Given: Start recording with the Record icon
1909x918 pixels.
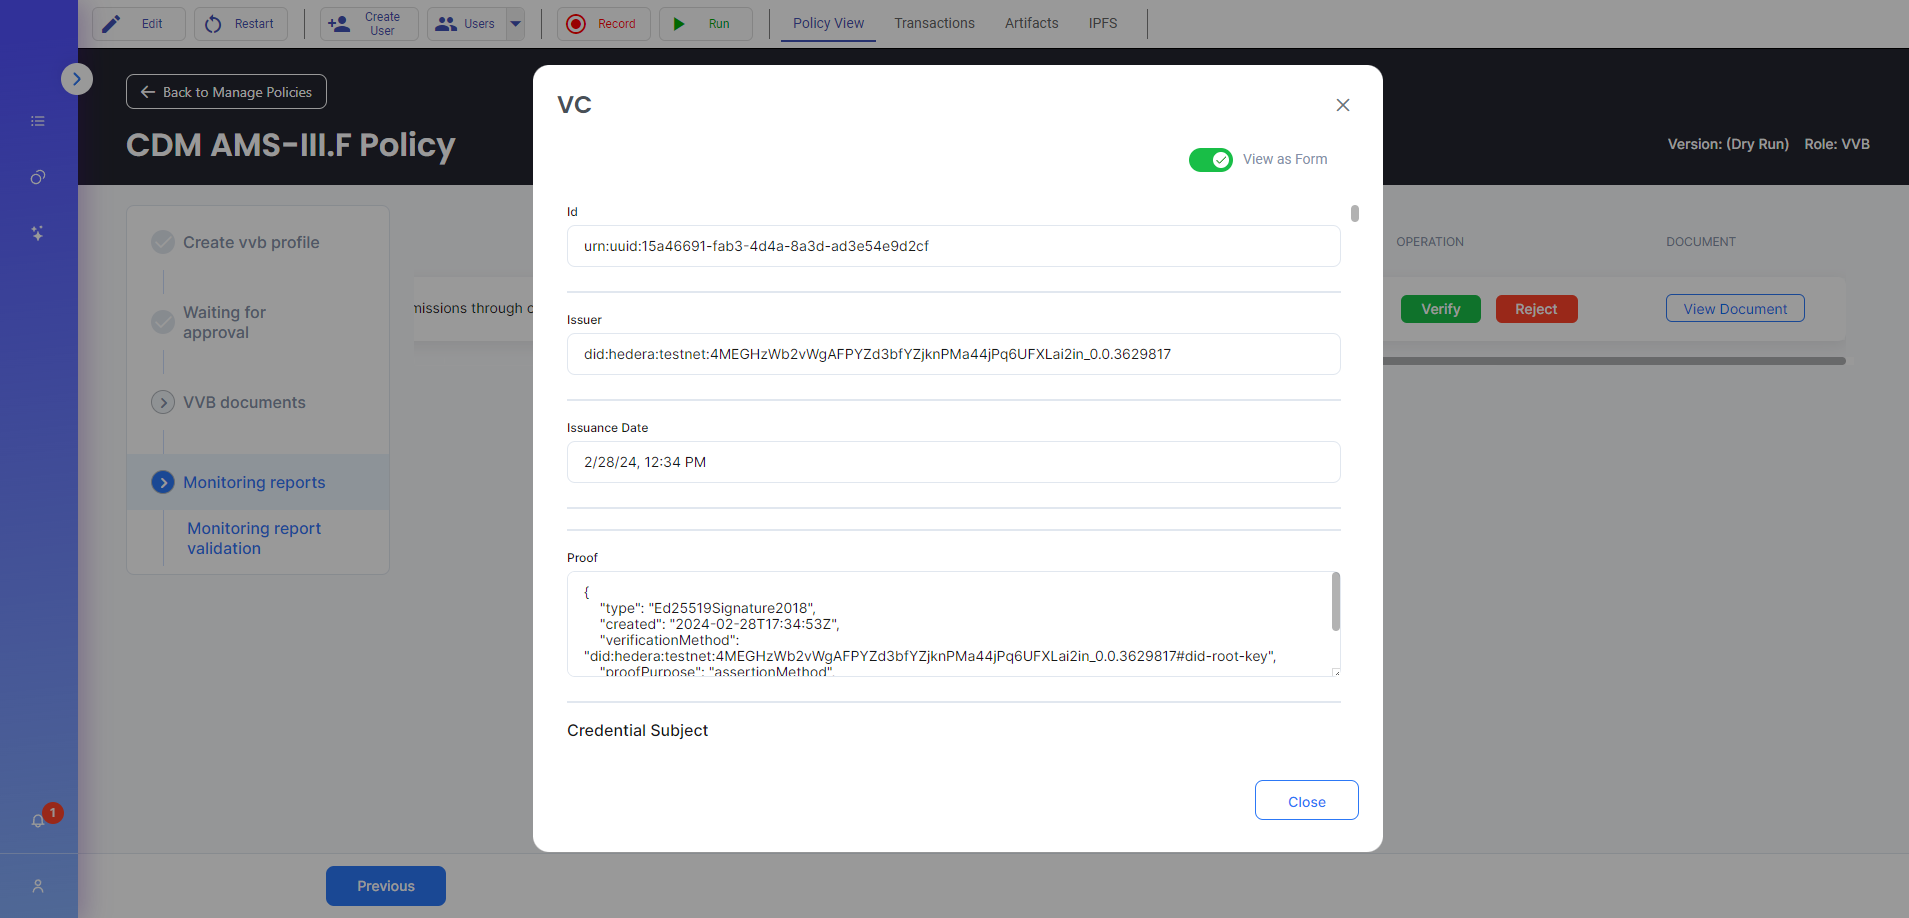Looking at the screenshot, I should pos(576,24).
